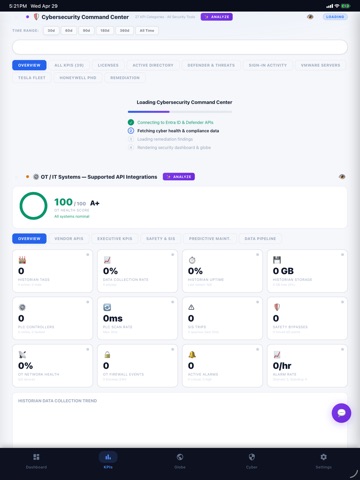Click the gear icon beside OT / IT Systems heading
The width and height of the screenshot is (360, 480).
coord(36,177)
